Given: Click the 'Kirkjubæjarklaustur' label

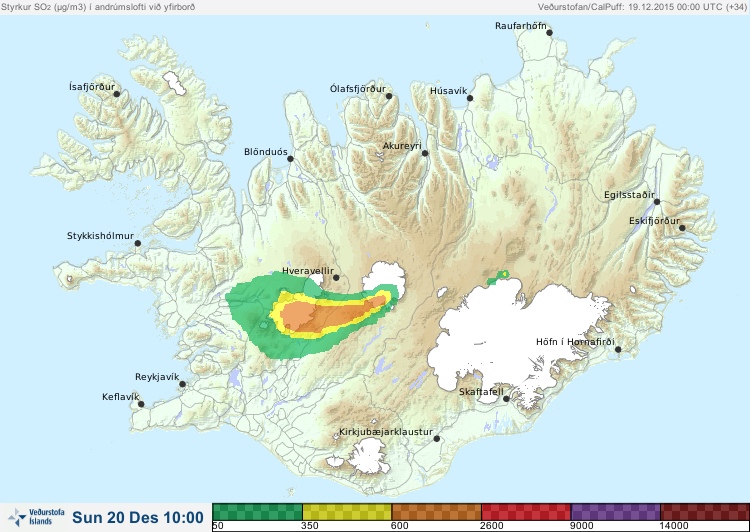Looking at the screenshot, I should (x=386, y=432).
